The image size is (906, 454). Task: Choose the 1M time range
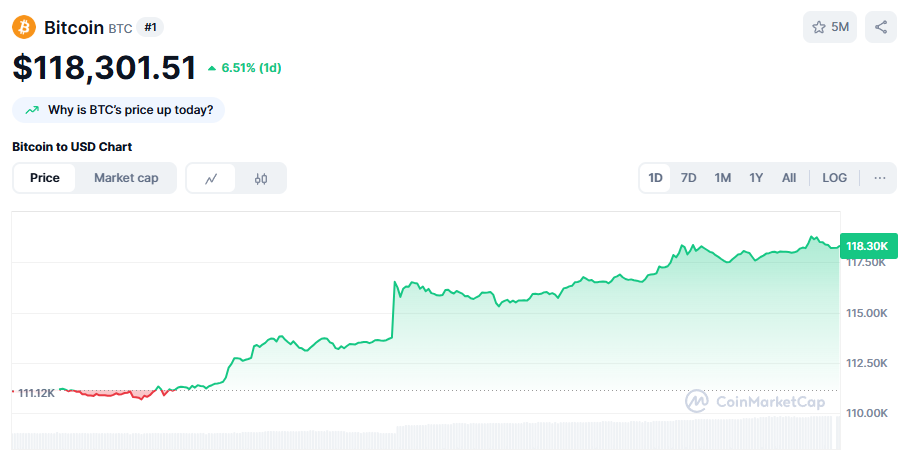pos(722,178)
